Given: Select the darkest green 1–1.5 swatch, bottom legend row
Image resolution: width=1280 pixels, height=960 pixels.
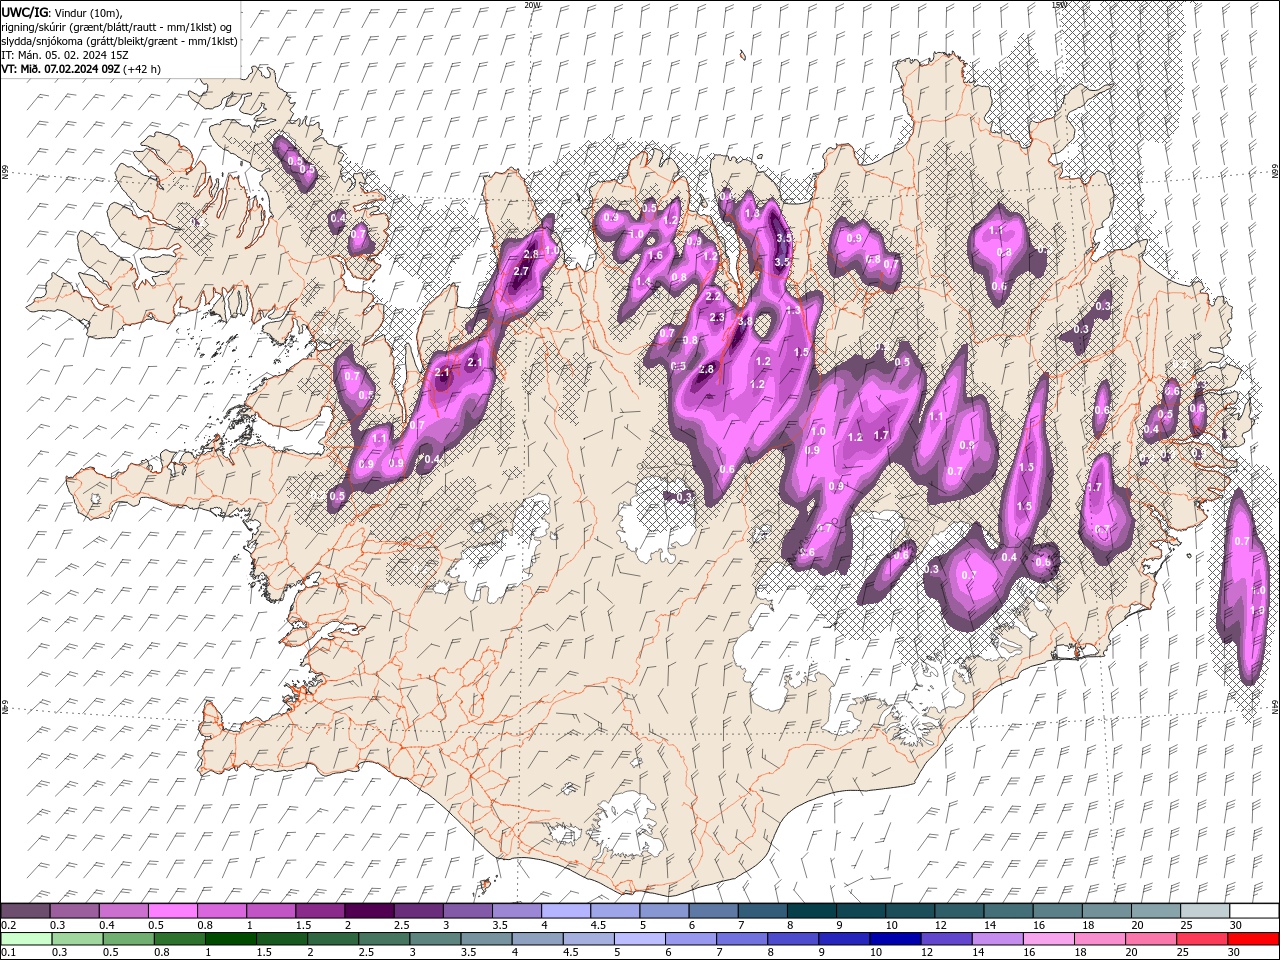Looking at the screenshot, I should coord(231,939).
